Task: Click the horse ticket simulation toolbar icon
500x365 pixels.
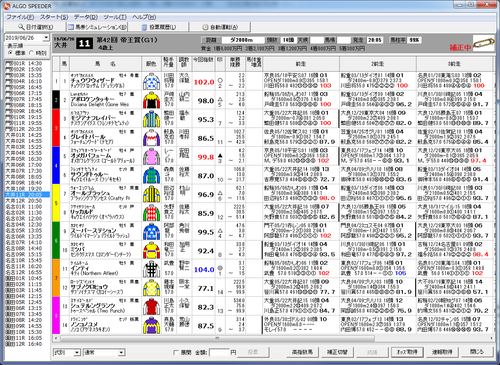Action: tap(71, 27)
